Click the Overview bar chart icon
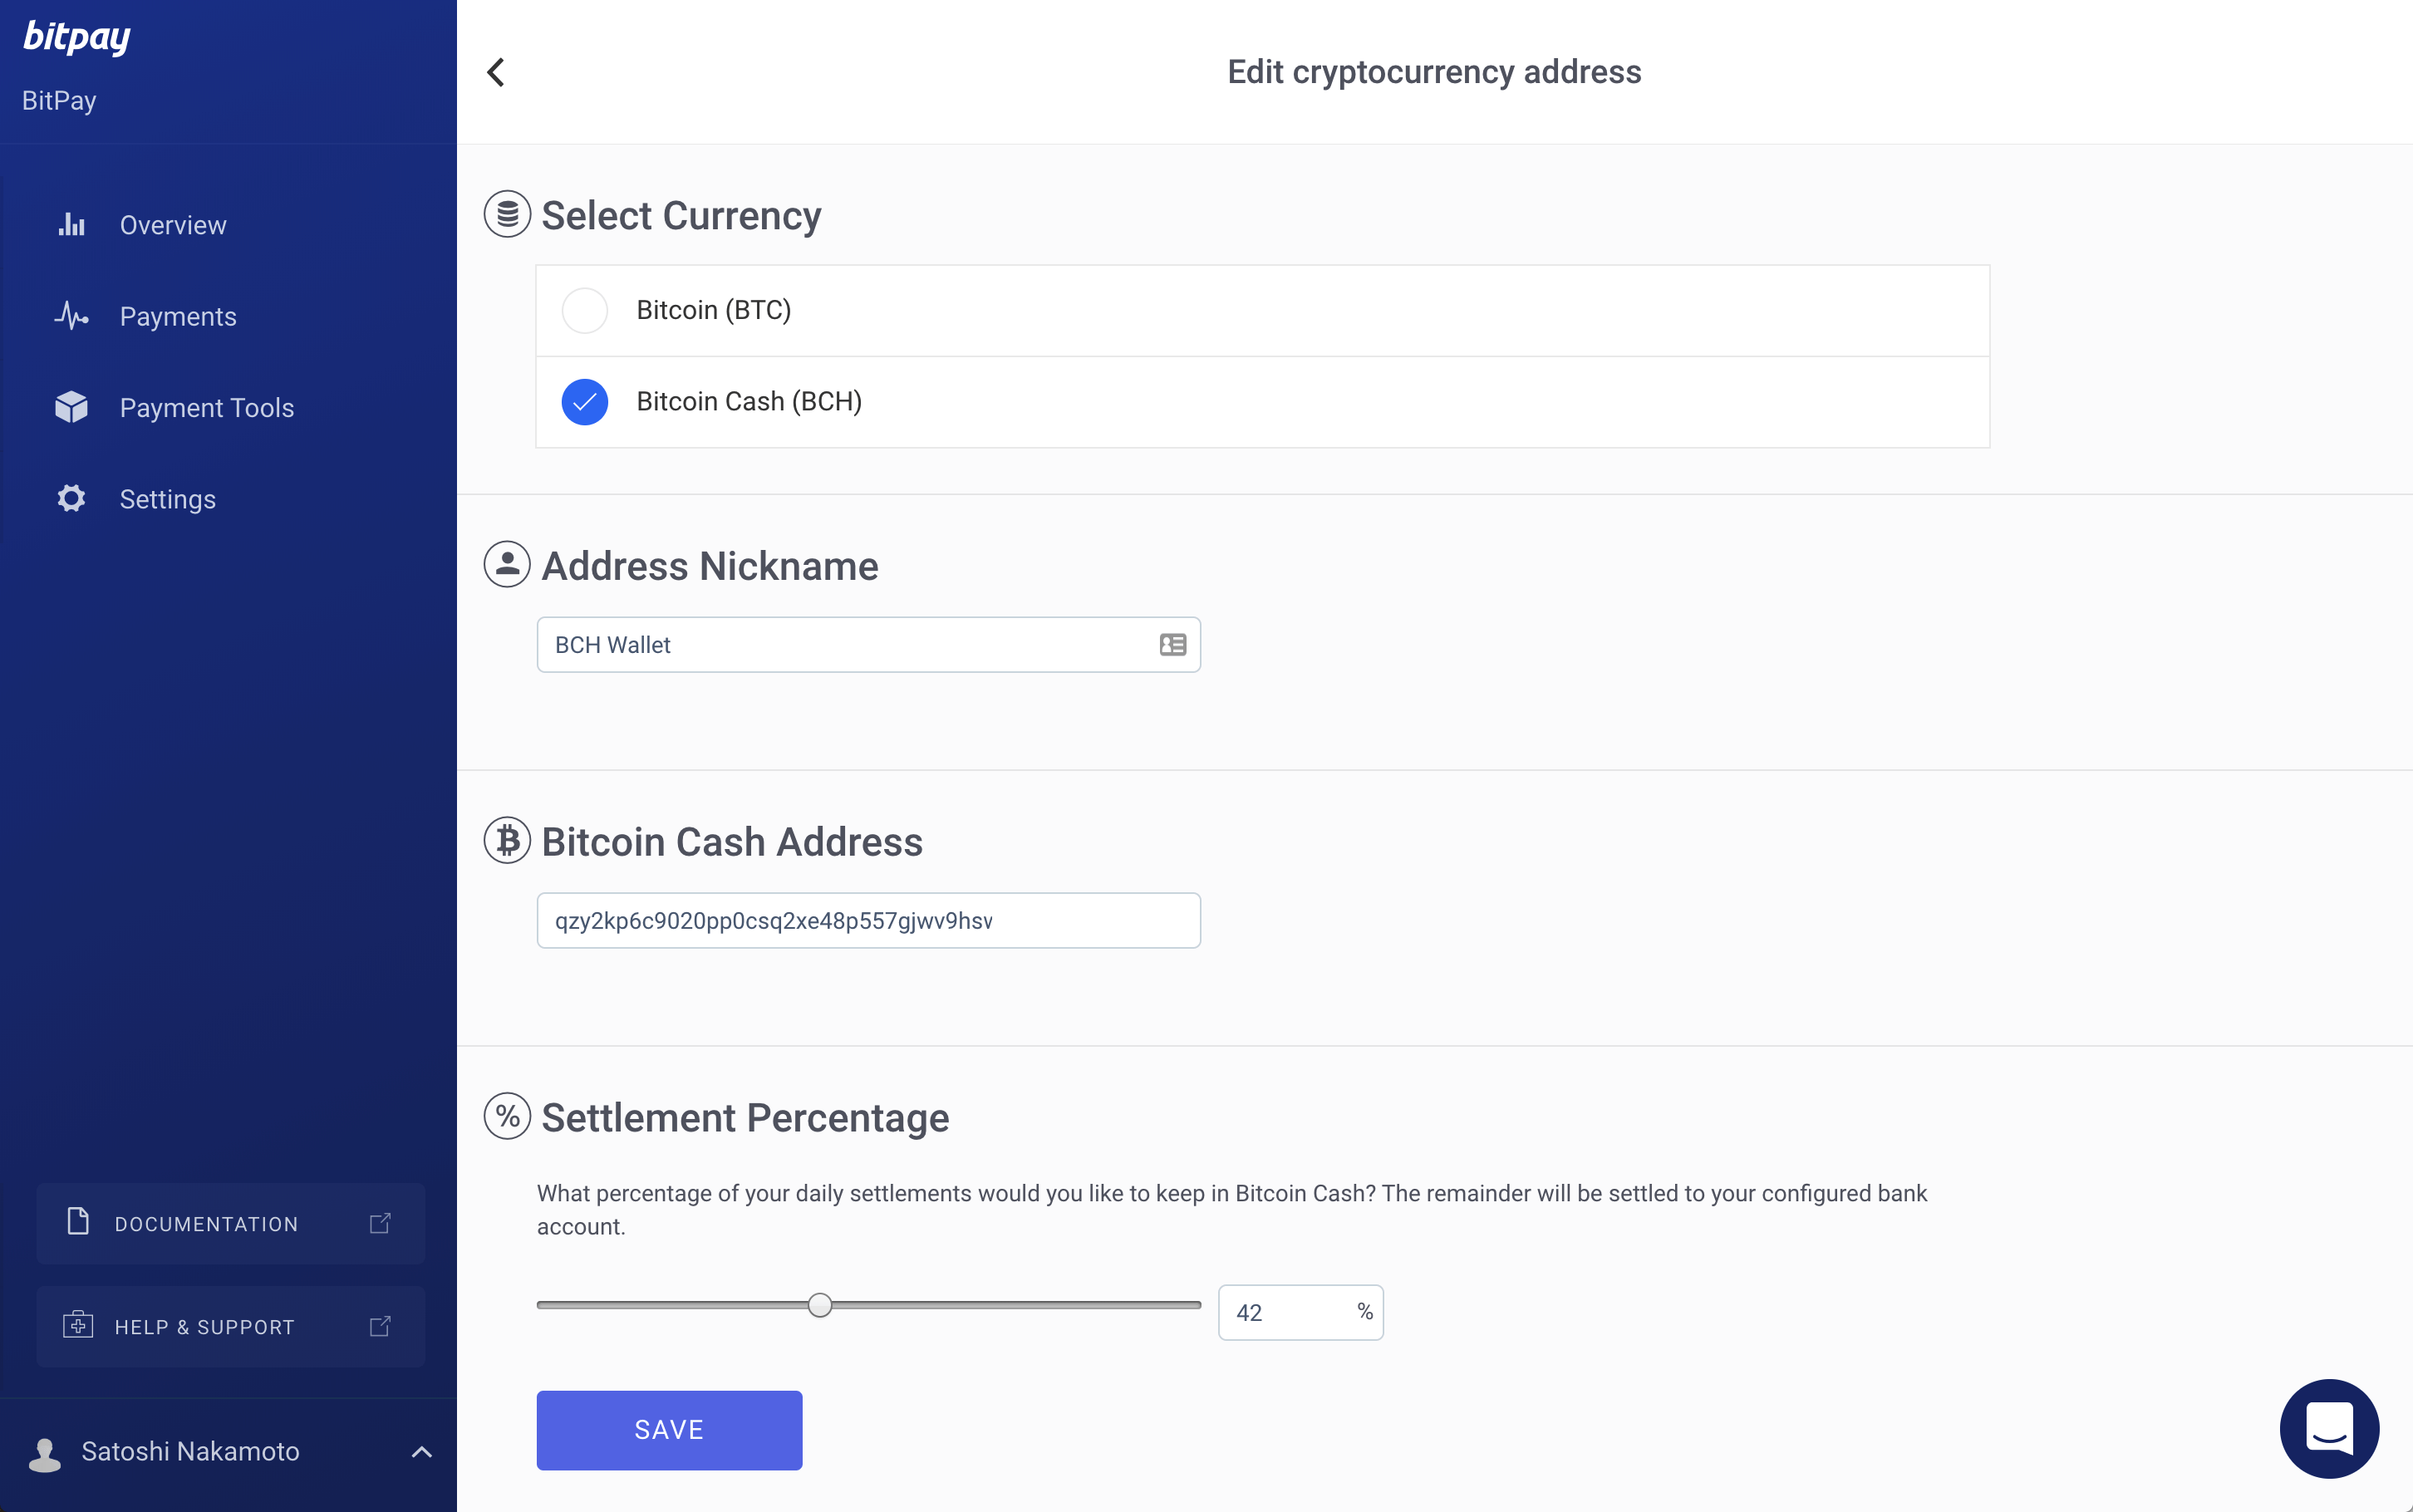This screenshot has height=1512, width=2413. pos(71,225)
